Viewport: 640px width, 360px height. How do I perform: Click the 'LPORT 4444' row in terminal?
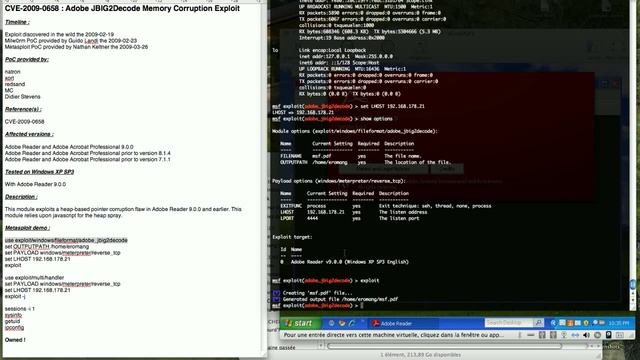click(350, 218)
